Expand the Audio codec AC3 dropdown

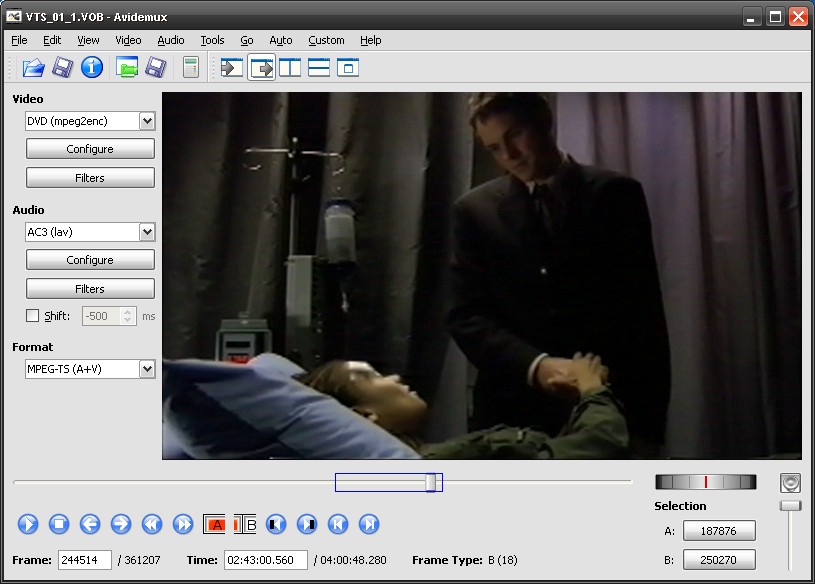pos(147,232)
